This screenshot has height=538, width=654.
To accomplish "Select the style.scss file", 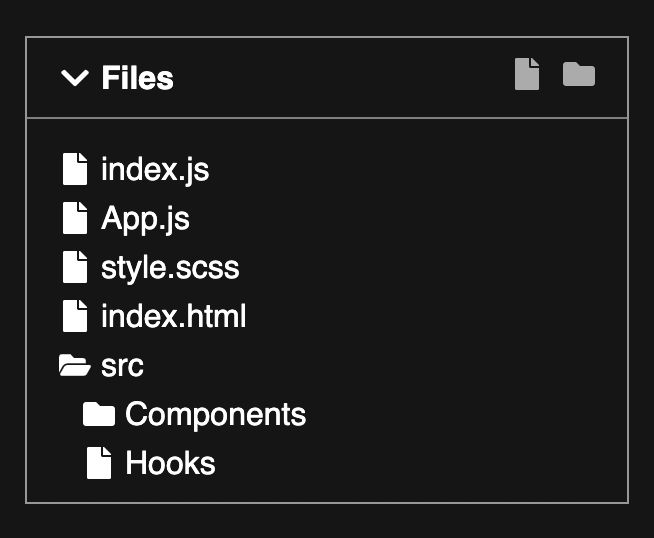I will click(170, 268).
